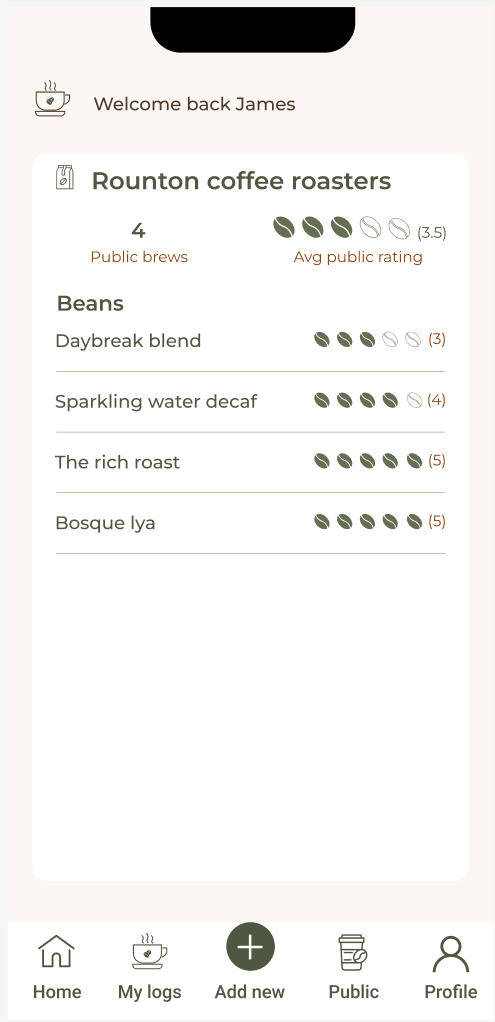
Task: Tap the round plus Add new button
Action: (250, 947)
